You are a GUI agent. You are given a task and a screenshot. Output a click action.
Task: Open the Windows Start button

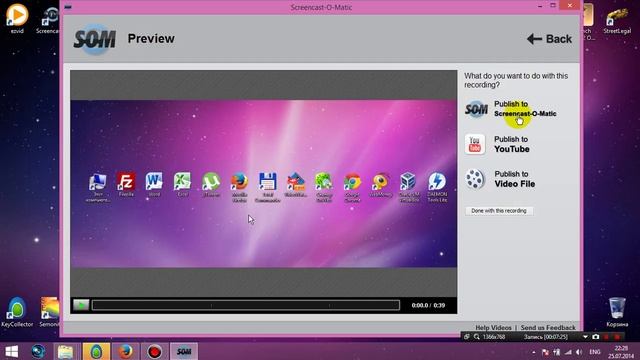11,351
